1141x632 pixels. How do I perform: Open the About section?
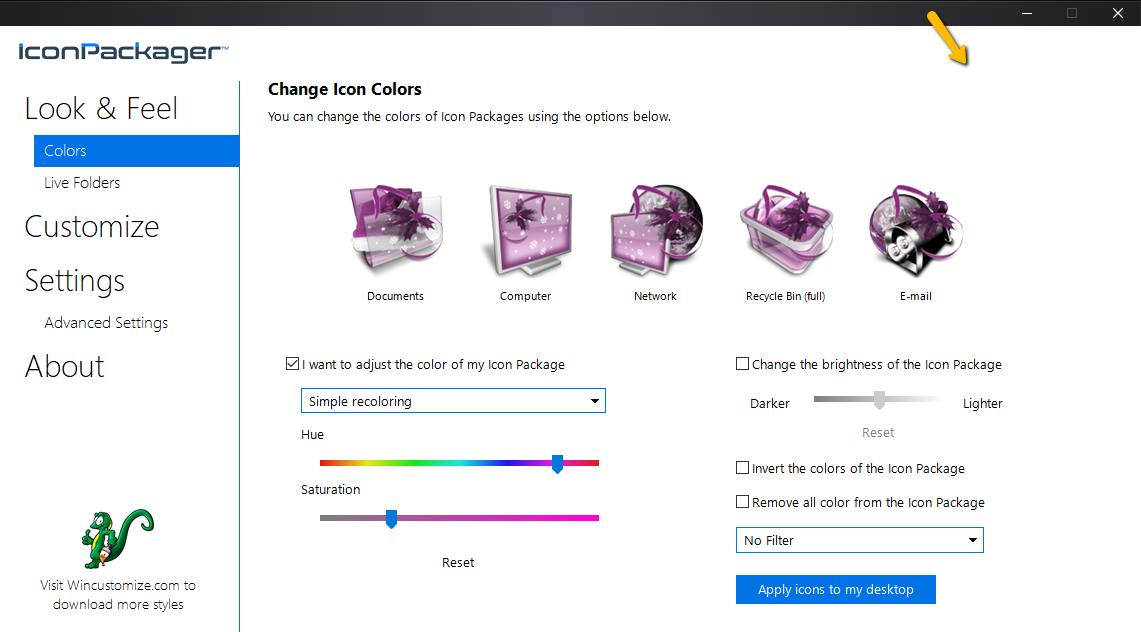click(x=65, y=367)
